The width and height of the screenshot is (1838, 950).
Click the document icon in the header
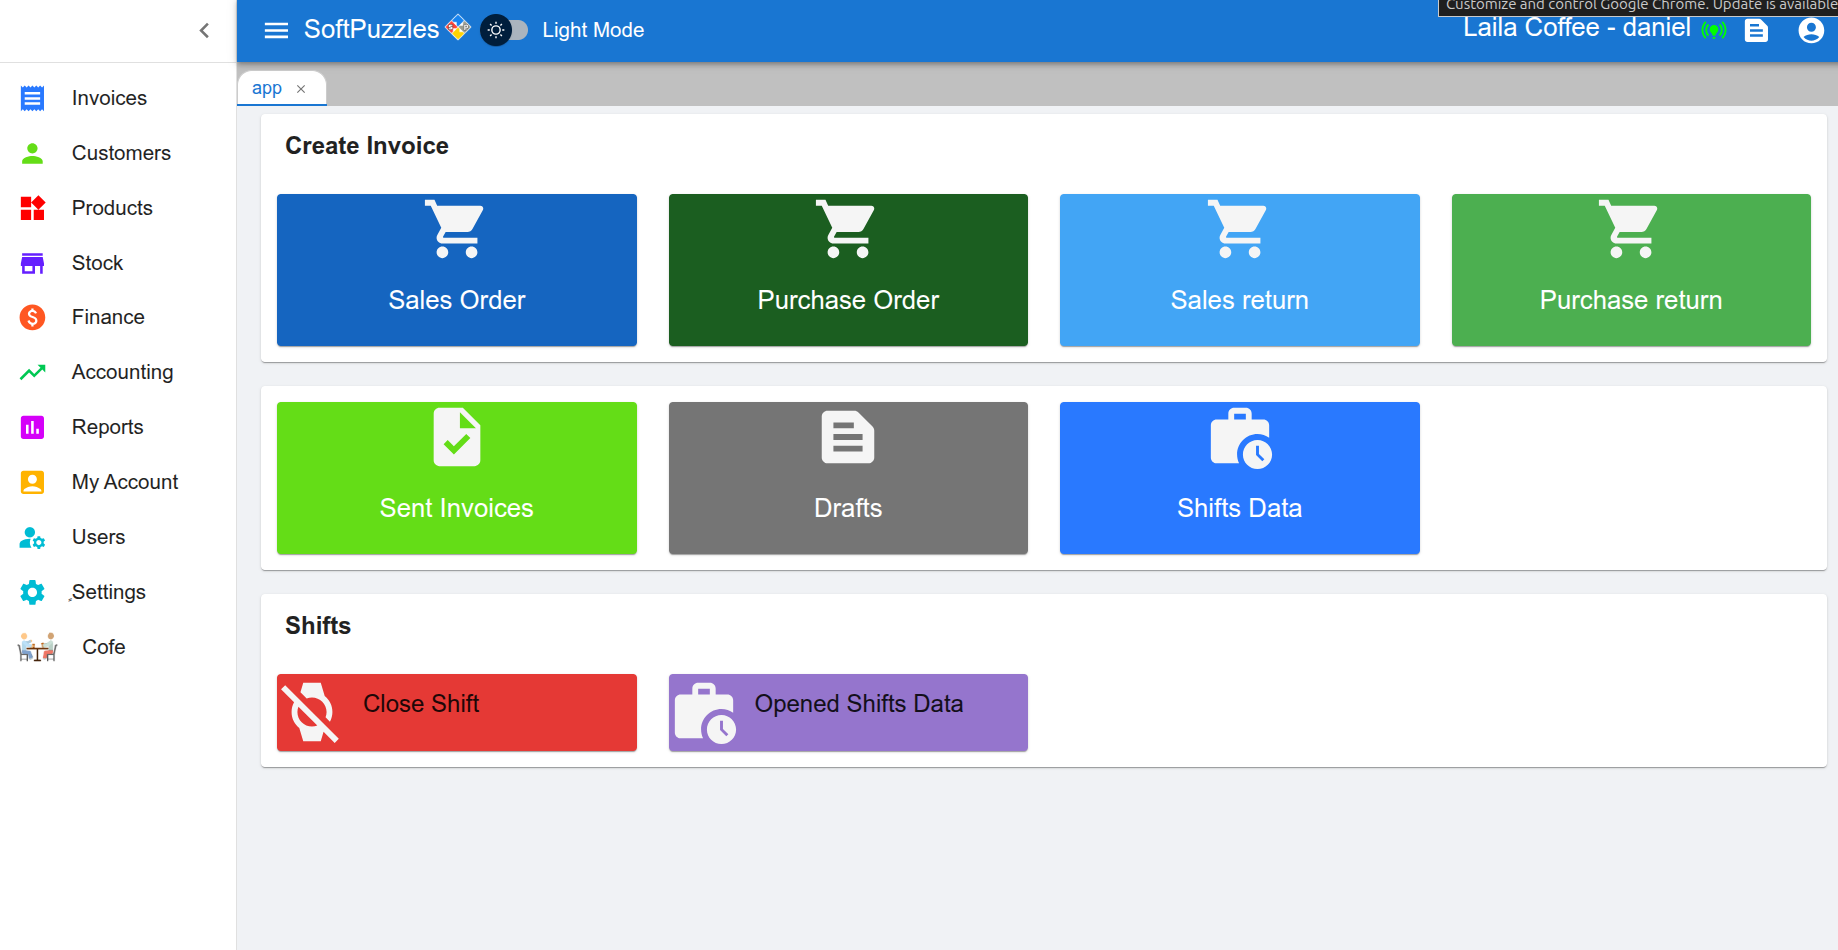tap(1756, 31)
